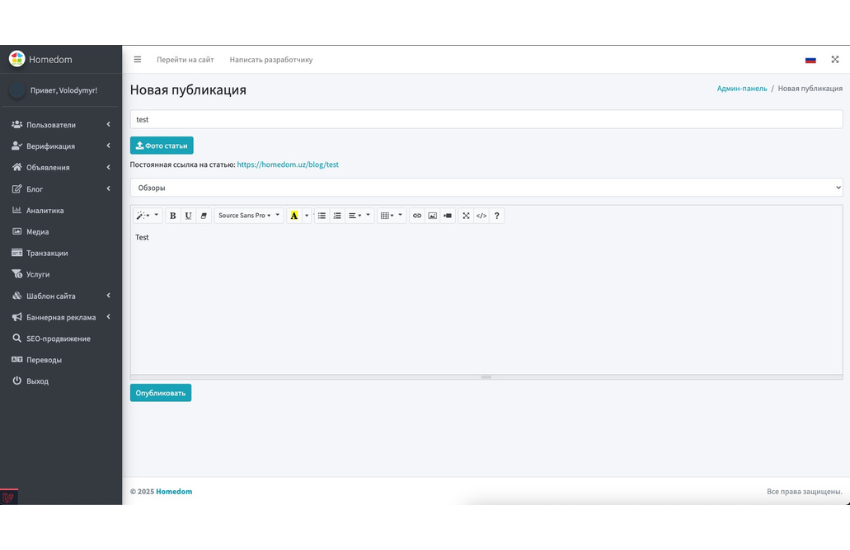
Task: Open the homedom.uz/blog/test permalink
Action: 288,165
